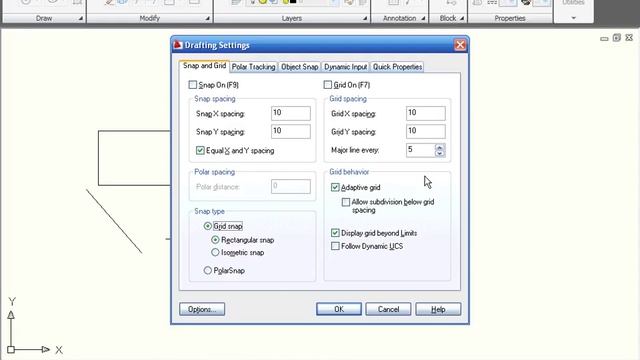Open the Object Snap tab

click(300, 67)
